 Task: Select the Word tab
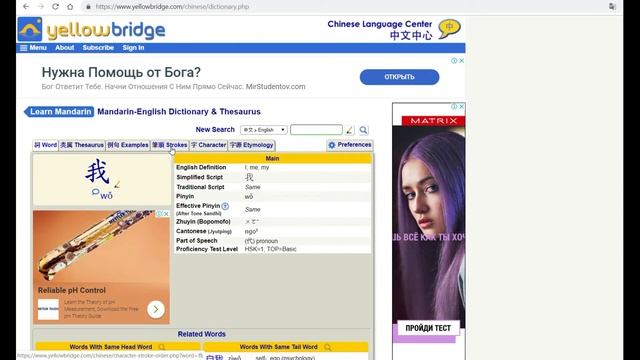[x=46, y=145]
